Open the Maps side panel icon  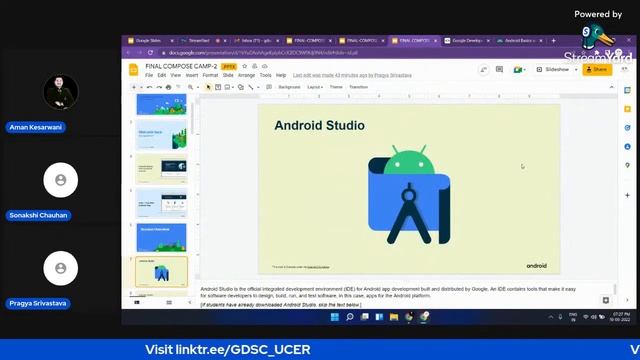coord(627,165)
